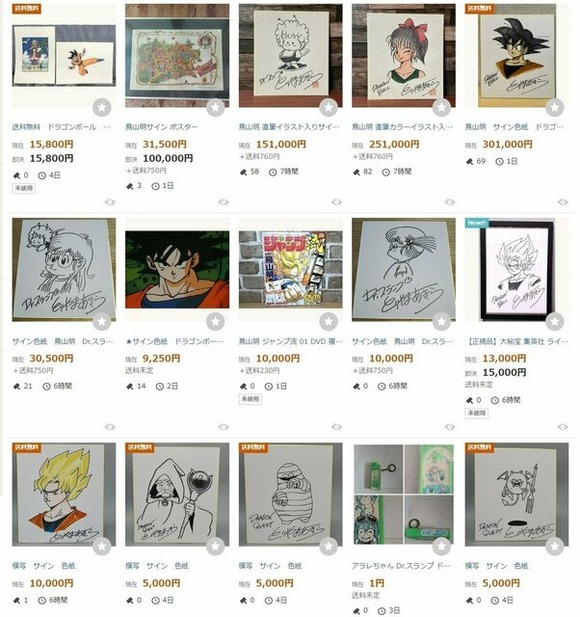Hide the 10,000円 ジャンプ流 DVD listing
The width and height of the screenshot is (580, 617).
click(x=336, y=427)
